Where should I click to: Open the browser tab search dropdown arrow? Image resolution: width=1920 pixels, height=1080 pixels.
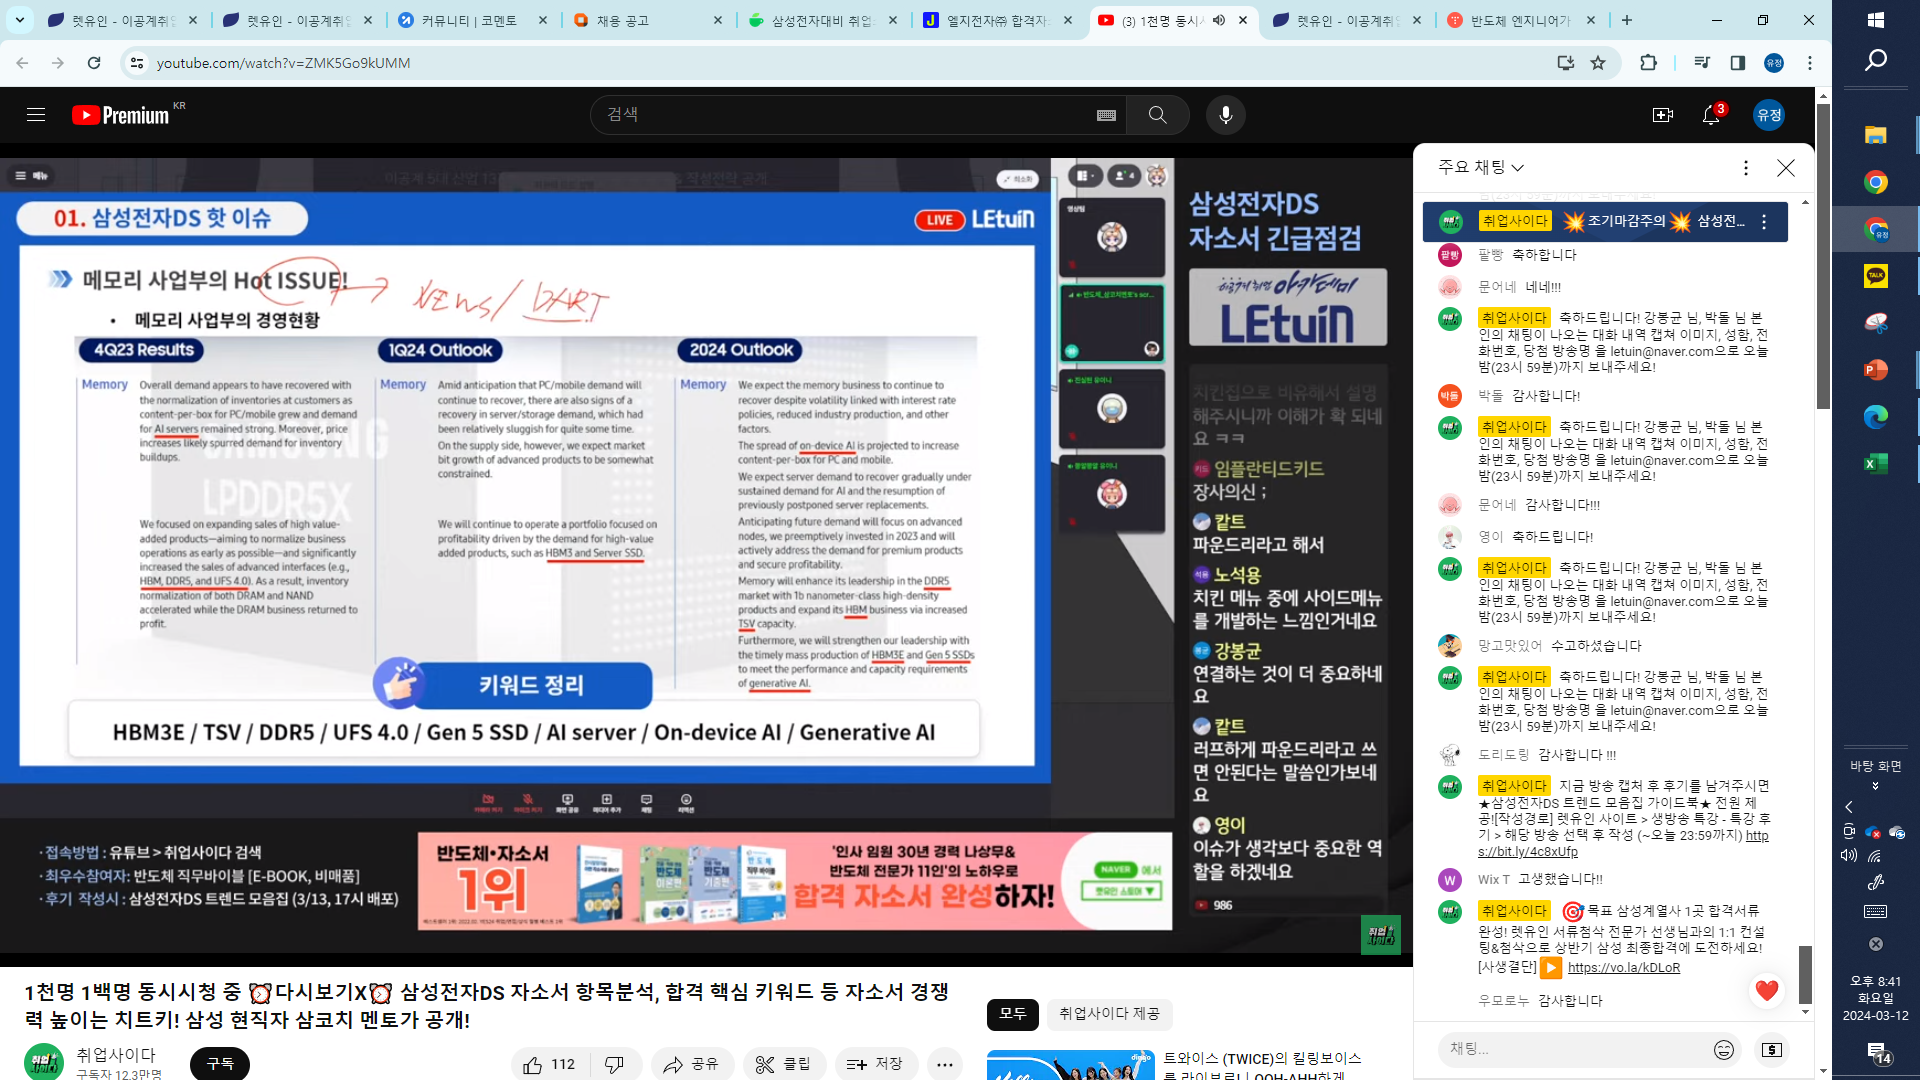(x=20, y=20)
